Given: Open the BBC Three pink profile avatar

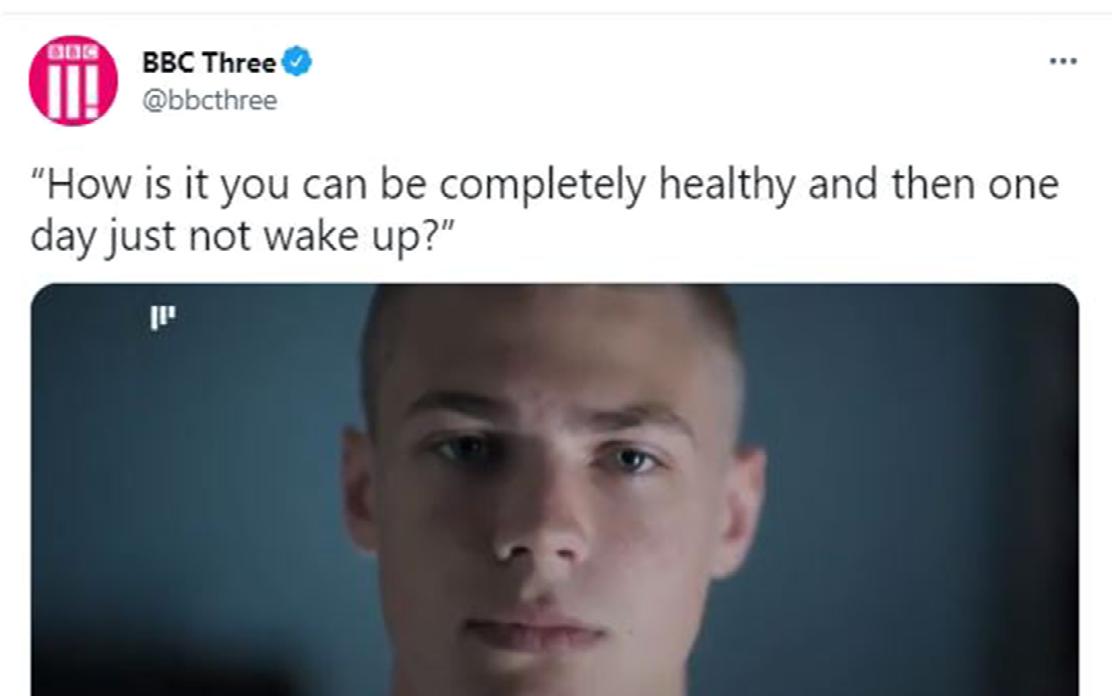Looking at the screenshot, I should pyautogui.click(x=73, y=80).
